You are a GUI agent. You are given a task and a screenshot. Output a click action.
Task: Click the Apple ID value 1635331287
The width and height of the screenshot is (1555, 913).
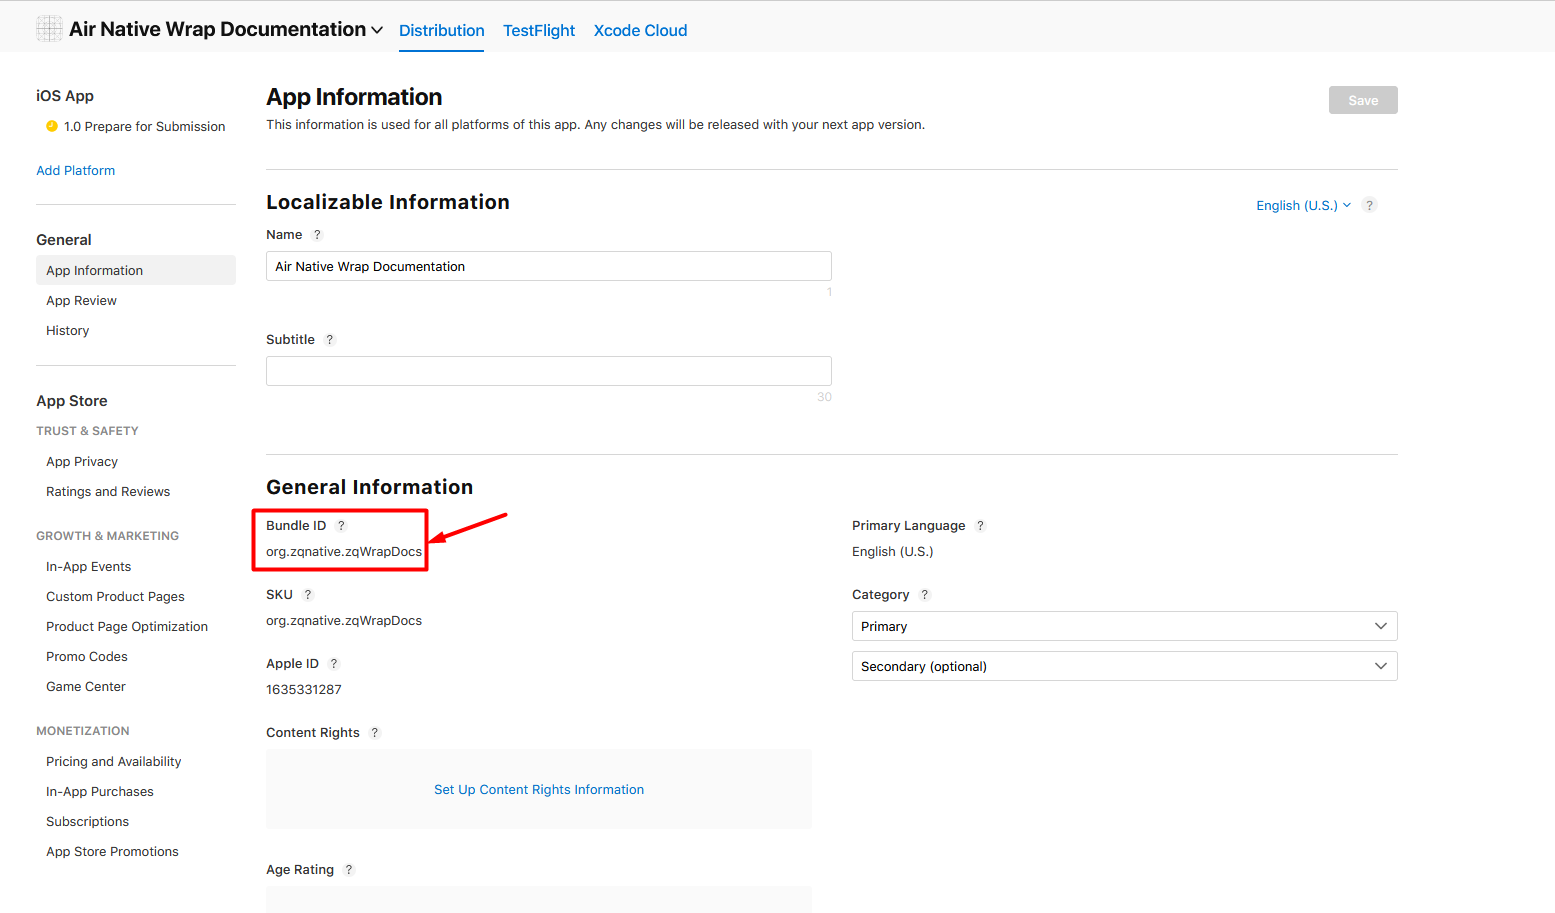(304, 690)
